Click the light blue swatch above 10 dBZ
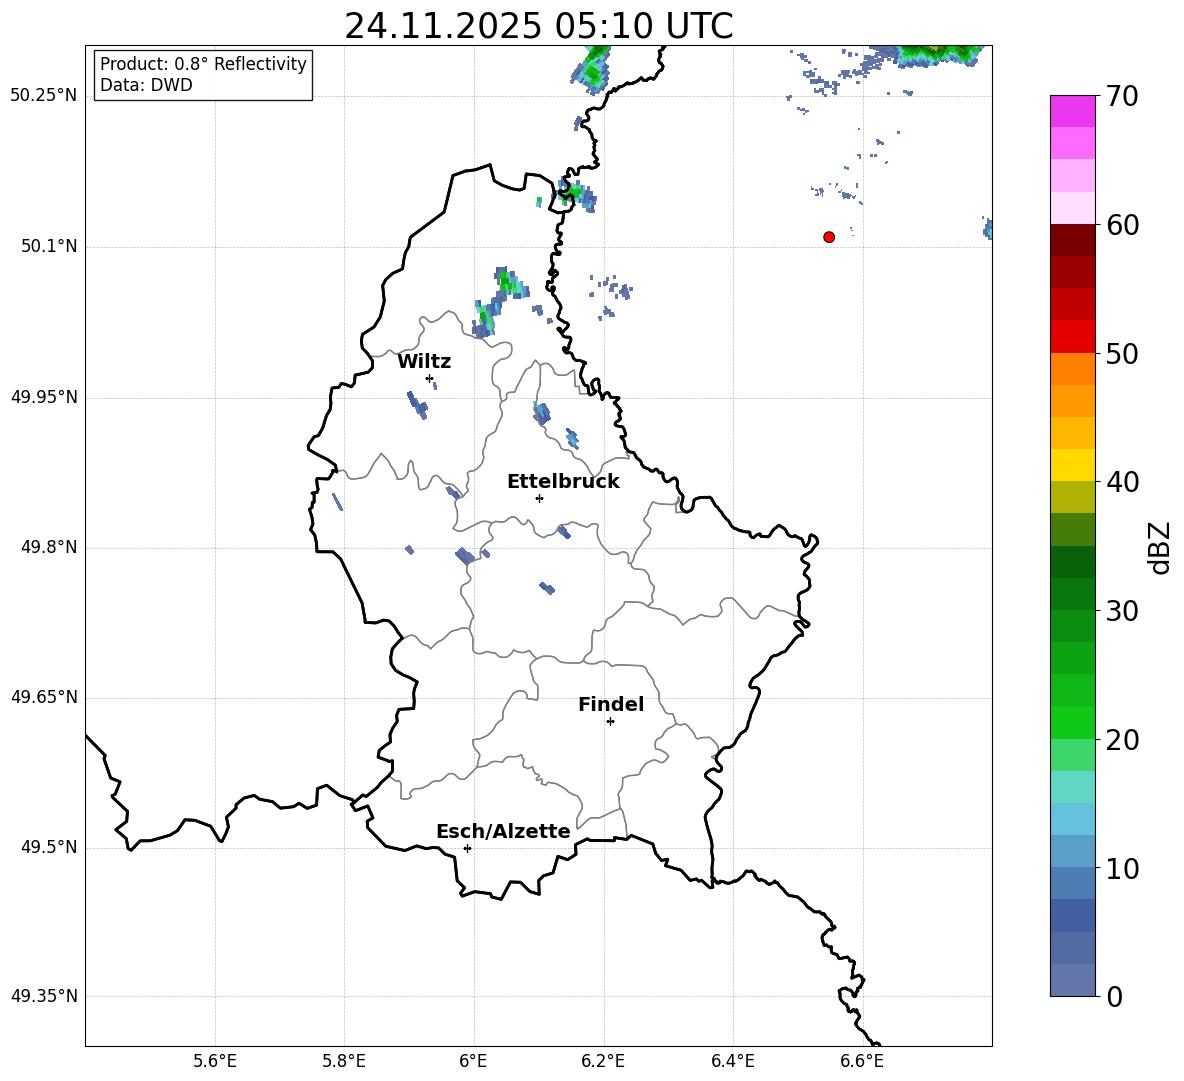Screen dimensions: 1184x1081 1072,851
